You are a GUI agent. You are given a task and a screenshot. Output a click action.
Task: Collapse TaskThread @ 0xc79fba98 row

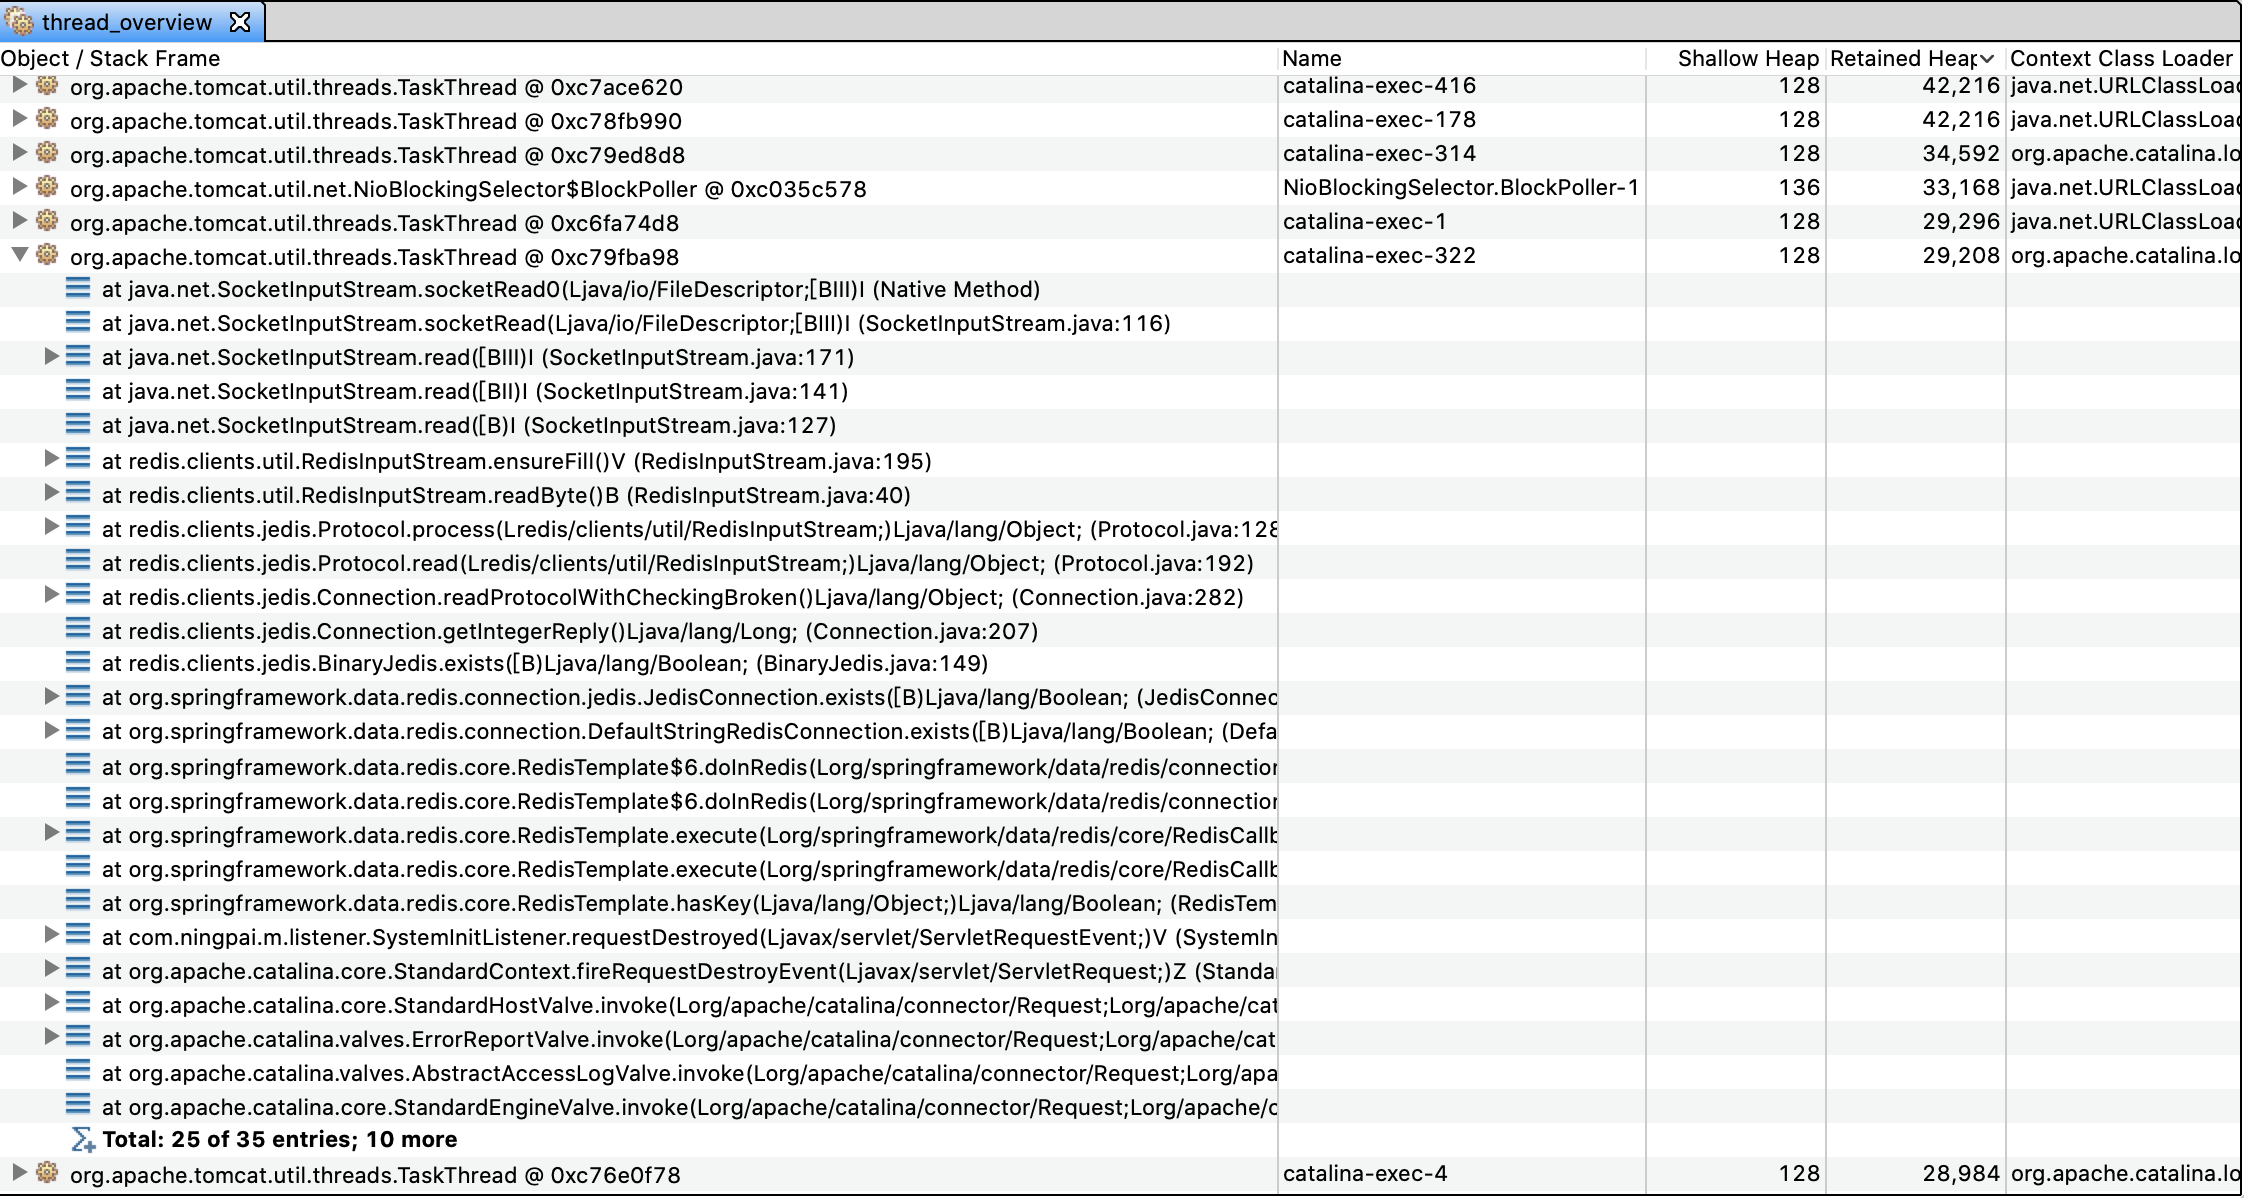[x=19, y=256]
